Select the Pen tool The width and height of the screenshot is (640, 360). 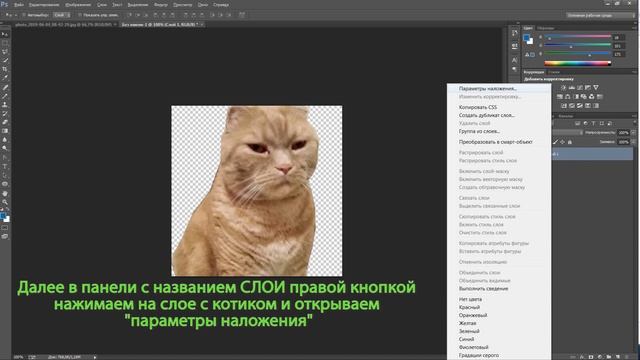click(5, 158)
